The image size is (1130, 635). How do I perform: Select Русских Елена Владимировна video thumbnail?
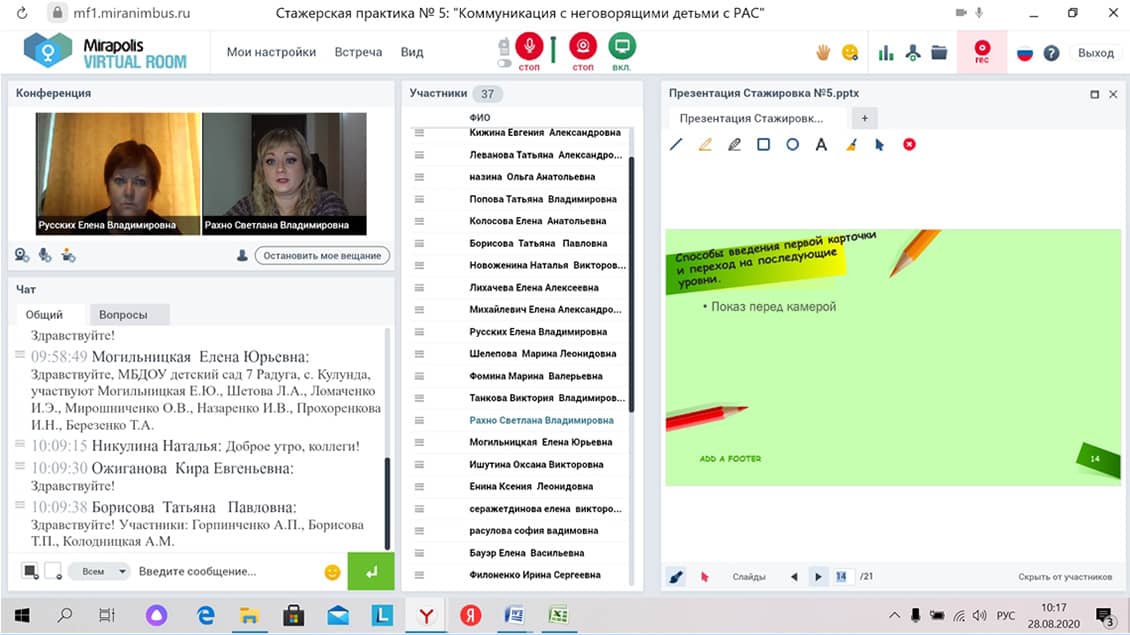[x=118, y=174]
